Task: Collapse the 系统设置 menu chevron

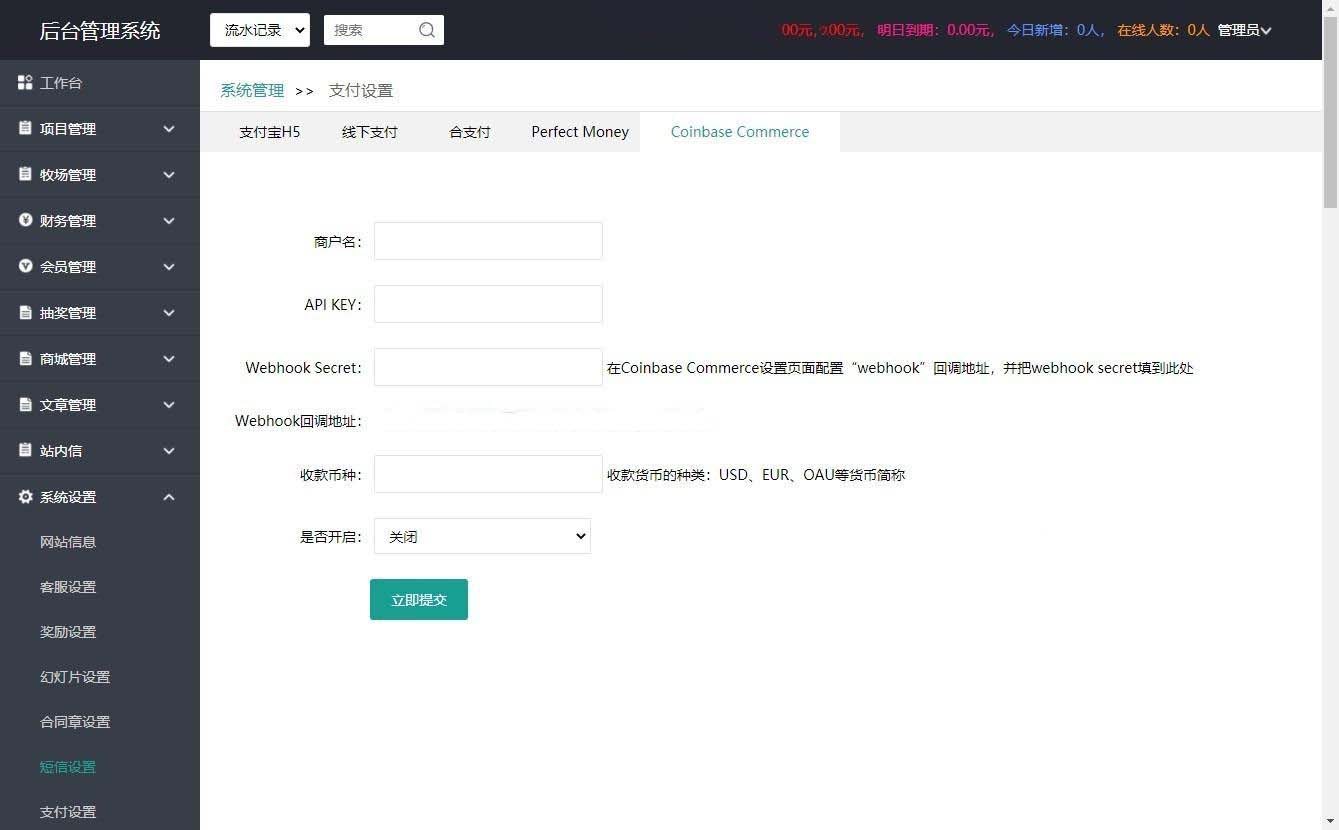Action: pos(169,497)
